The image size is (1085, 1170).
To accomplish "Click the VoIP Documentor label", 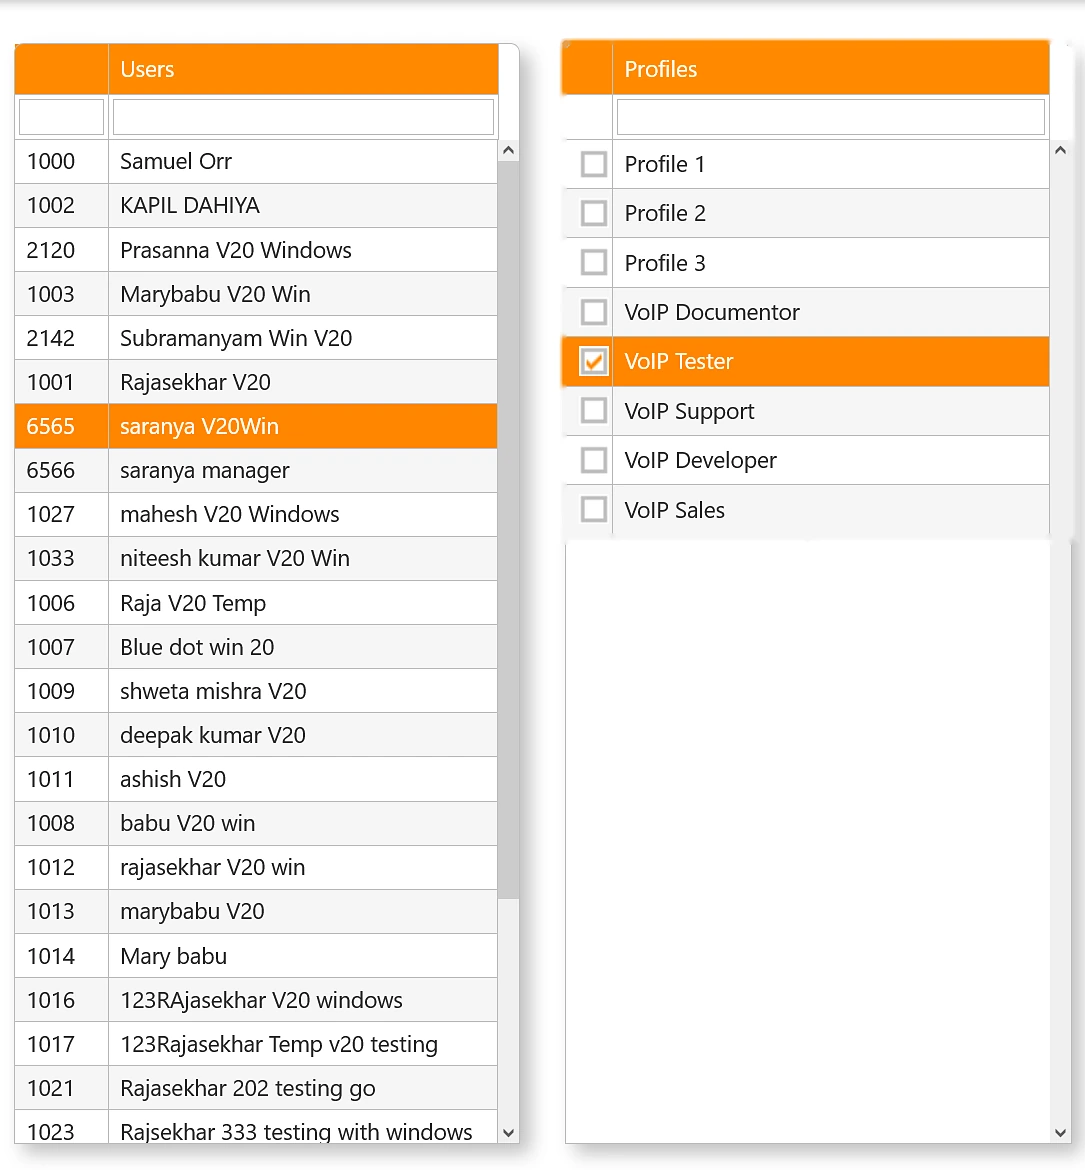I will click(x=712, y=312).
